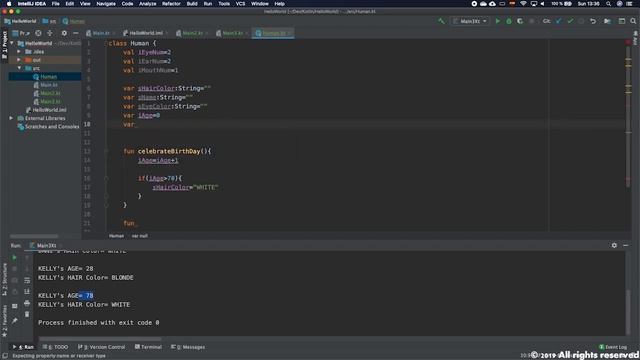Click the horizontal scrollbar in the console

(x=100, y=339)
